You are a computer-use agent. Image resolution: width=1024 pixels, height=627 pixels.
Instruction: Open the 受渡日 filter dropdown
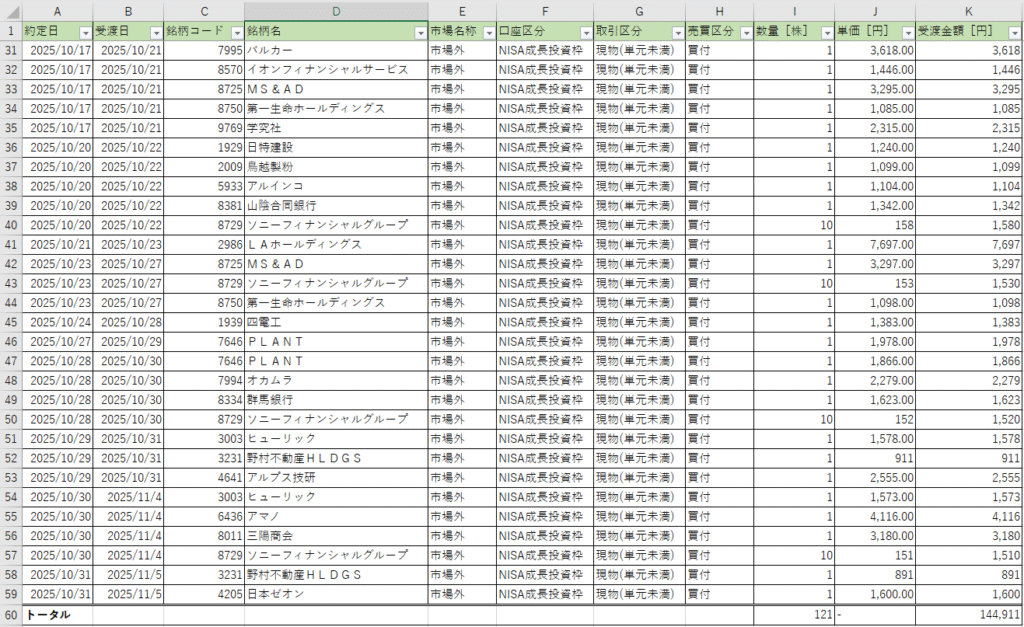point(155,32)
